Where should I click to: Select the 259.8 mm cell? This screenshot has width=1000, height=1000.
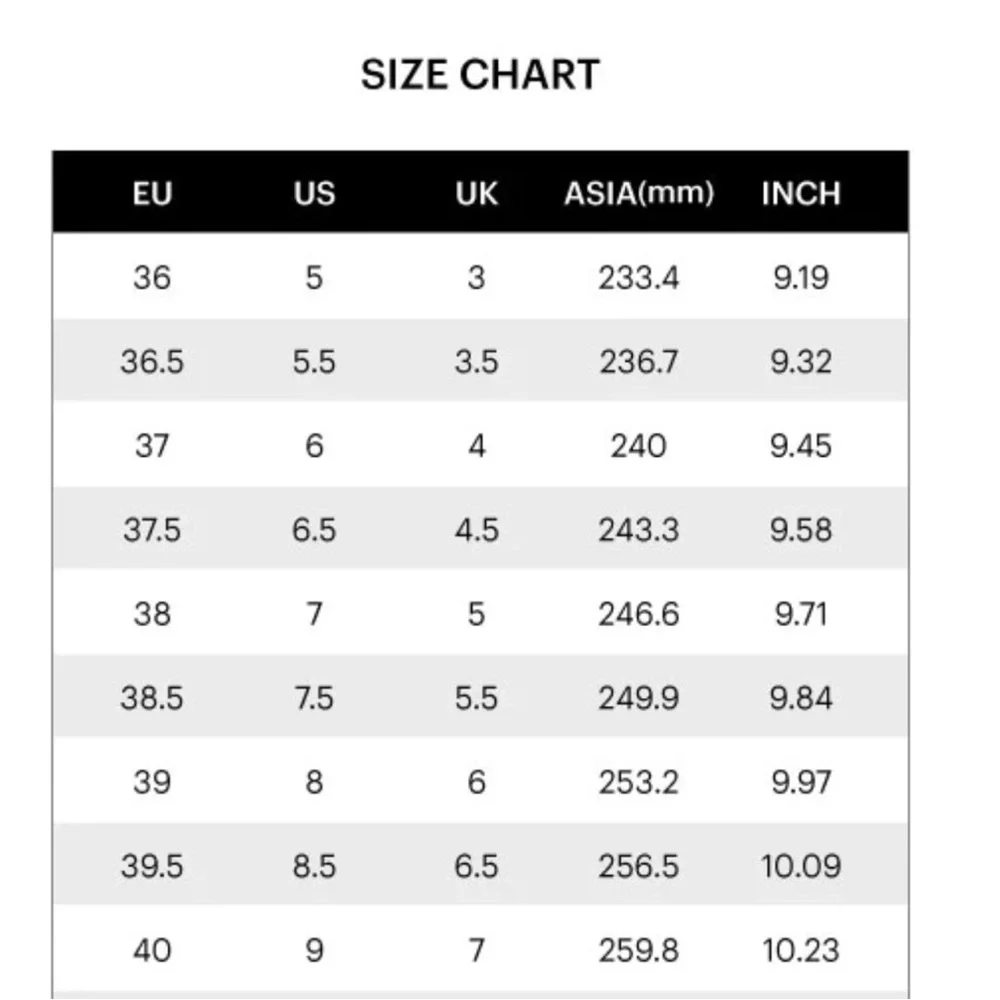pyautogui.click(x=639, y=949)
